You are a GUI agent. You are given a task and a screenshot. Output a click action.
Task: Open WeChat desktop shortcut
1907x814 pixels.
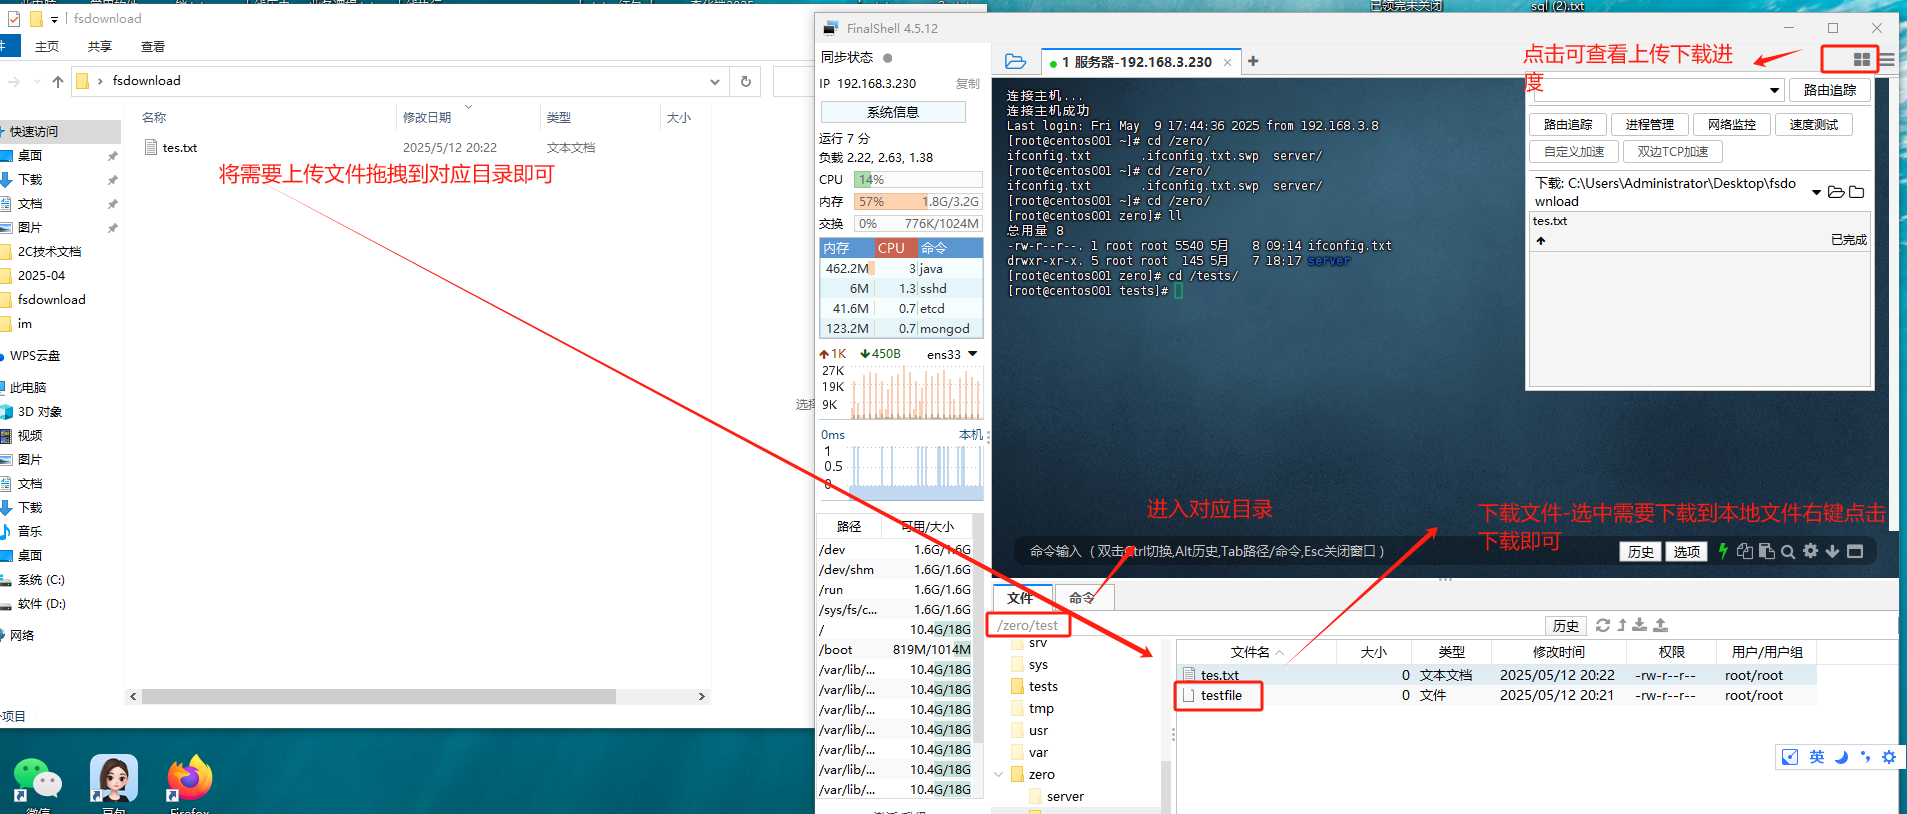point(38,779)
